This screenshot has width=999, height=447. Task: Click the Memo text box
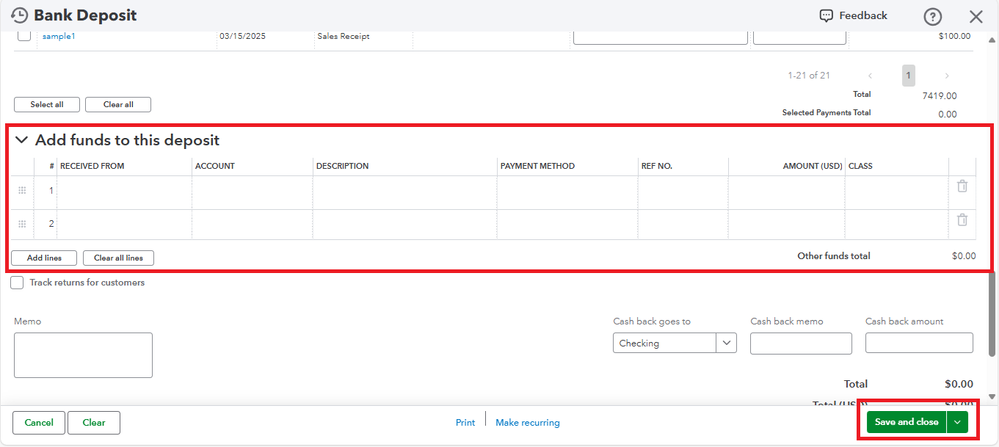(x=83, y=355)
